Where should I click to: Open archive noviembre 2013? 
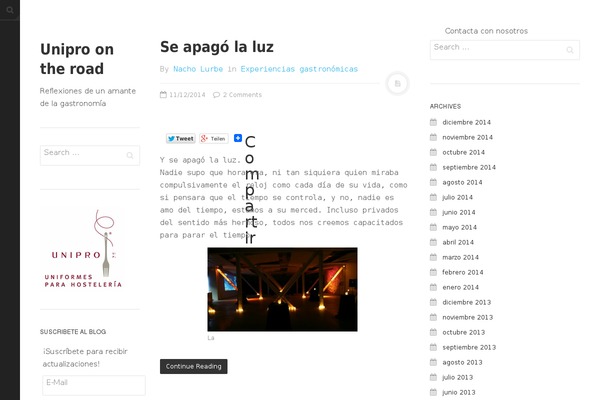click(x=468, y=317)
